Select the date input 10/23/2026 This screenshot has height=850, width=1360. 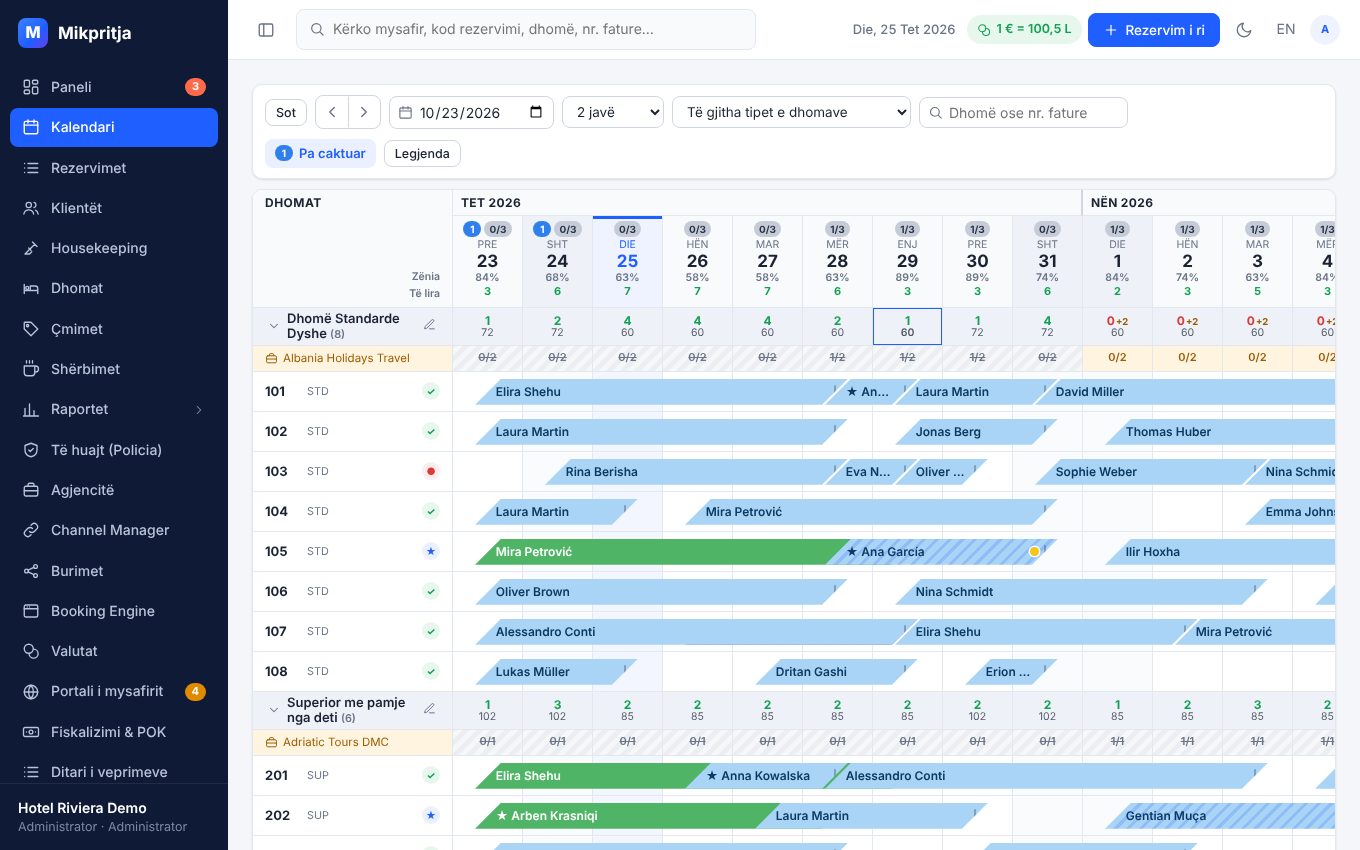(471, 112)
